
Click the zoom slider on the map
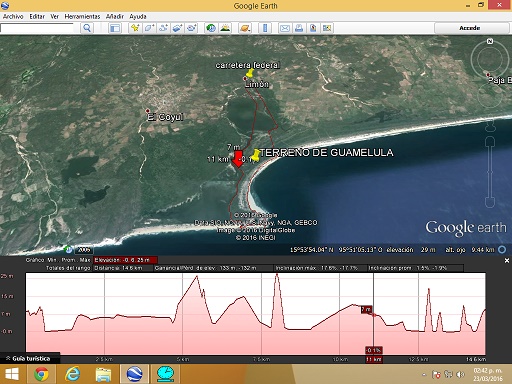click(x=490, y=172)
